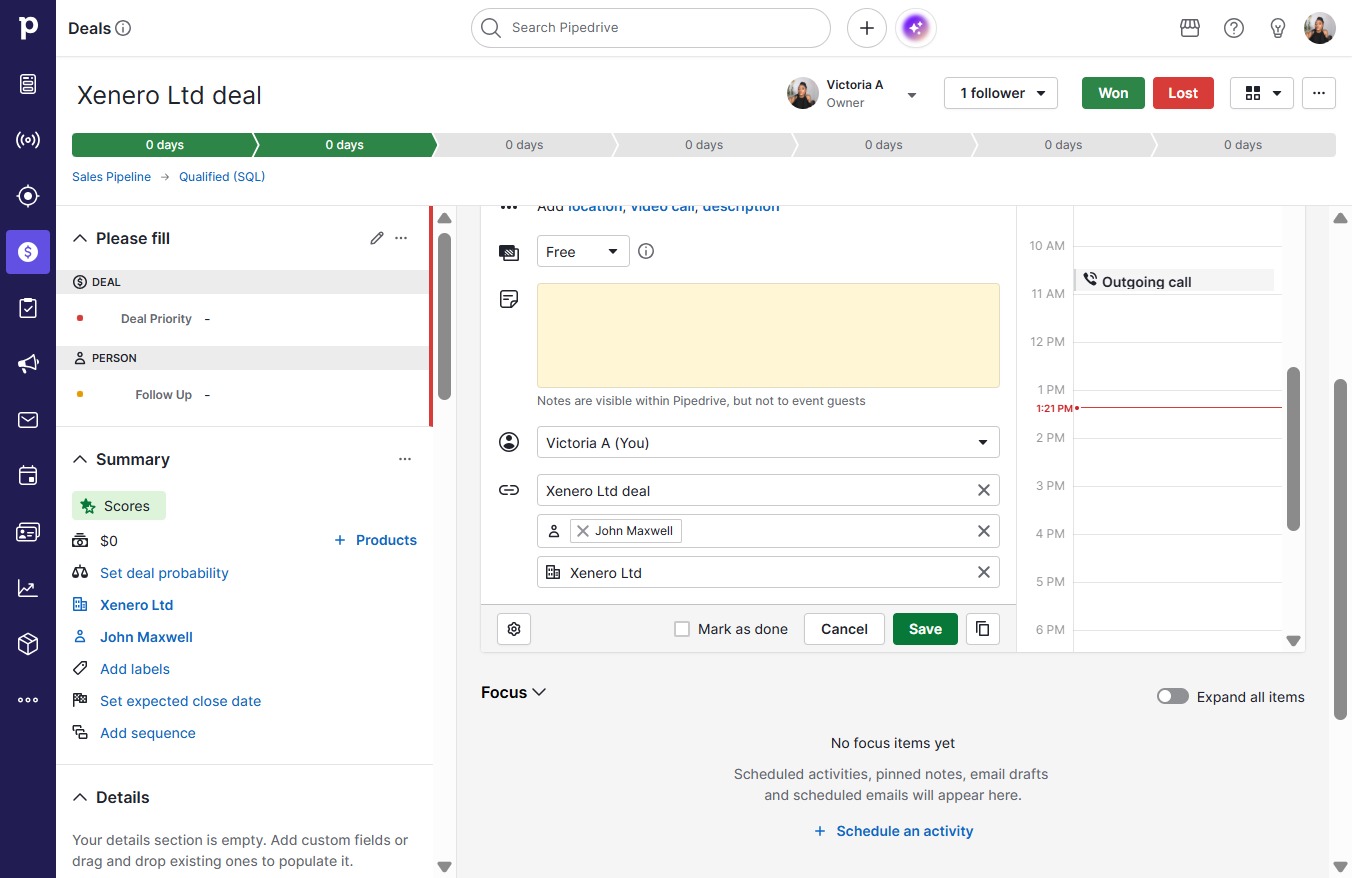Image resolution: width=1352 pixels, height=878 pixels.
Task: Focus the yellow activity notes field
Action: point(768,335)
